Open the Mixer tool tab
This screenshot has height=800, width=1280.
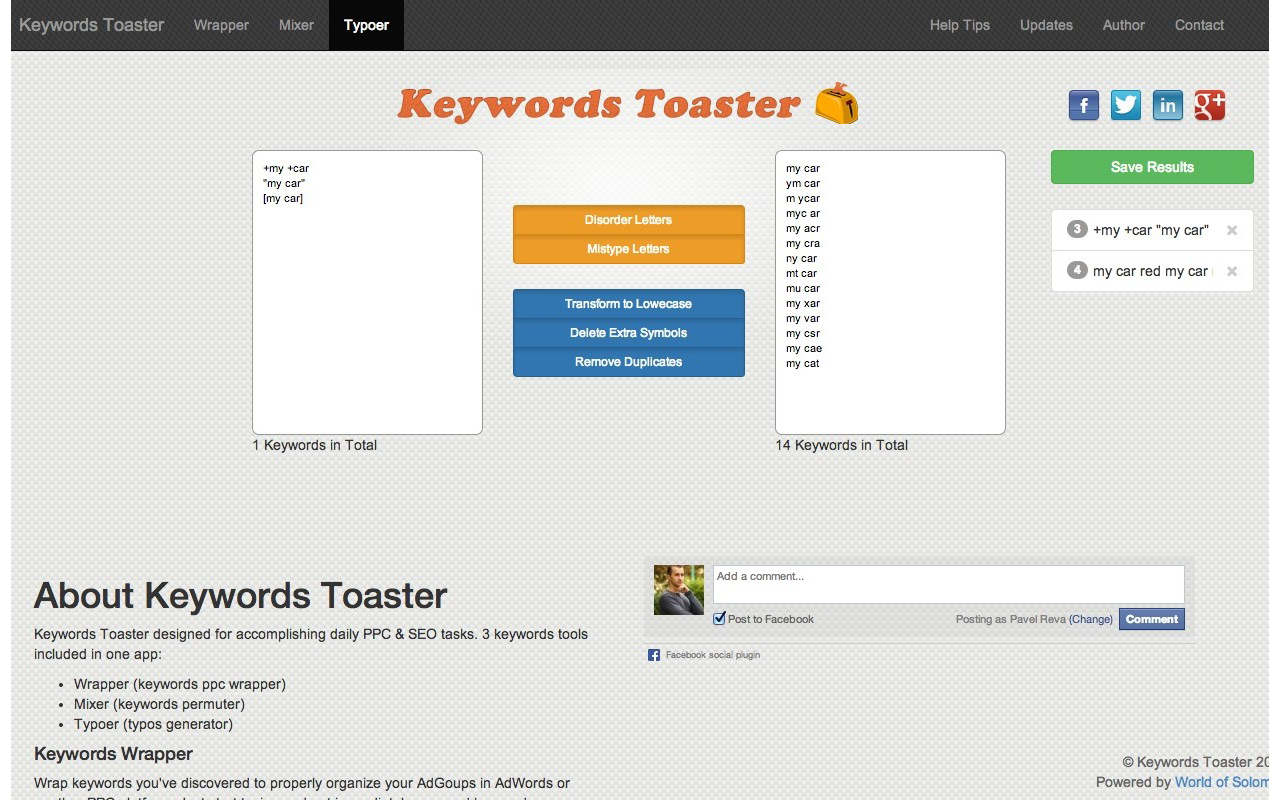point(296,25)
